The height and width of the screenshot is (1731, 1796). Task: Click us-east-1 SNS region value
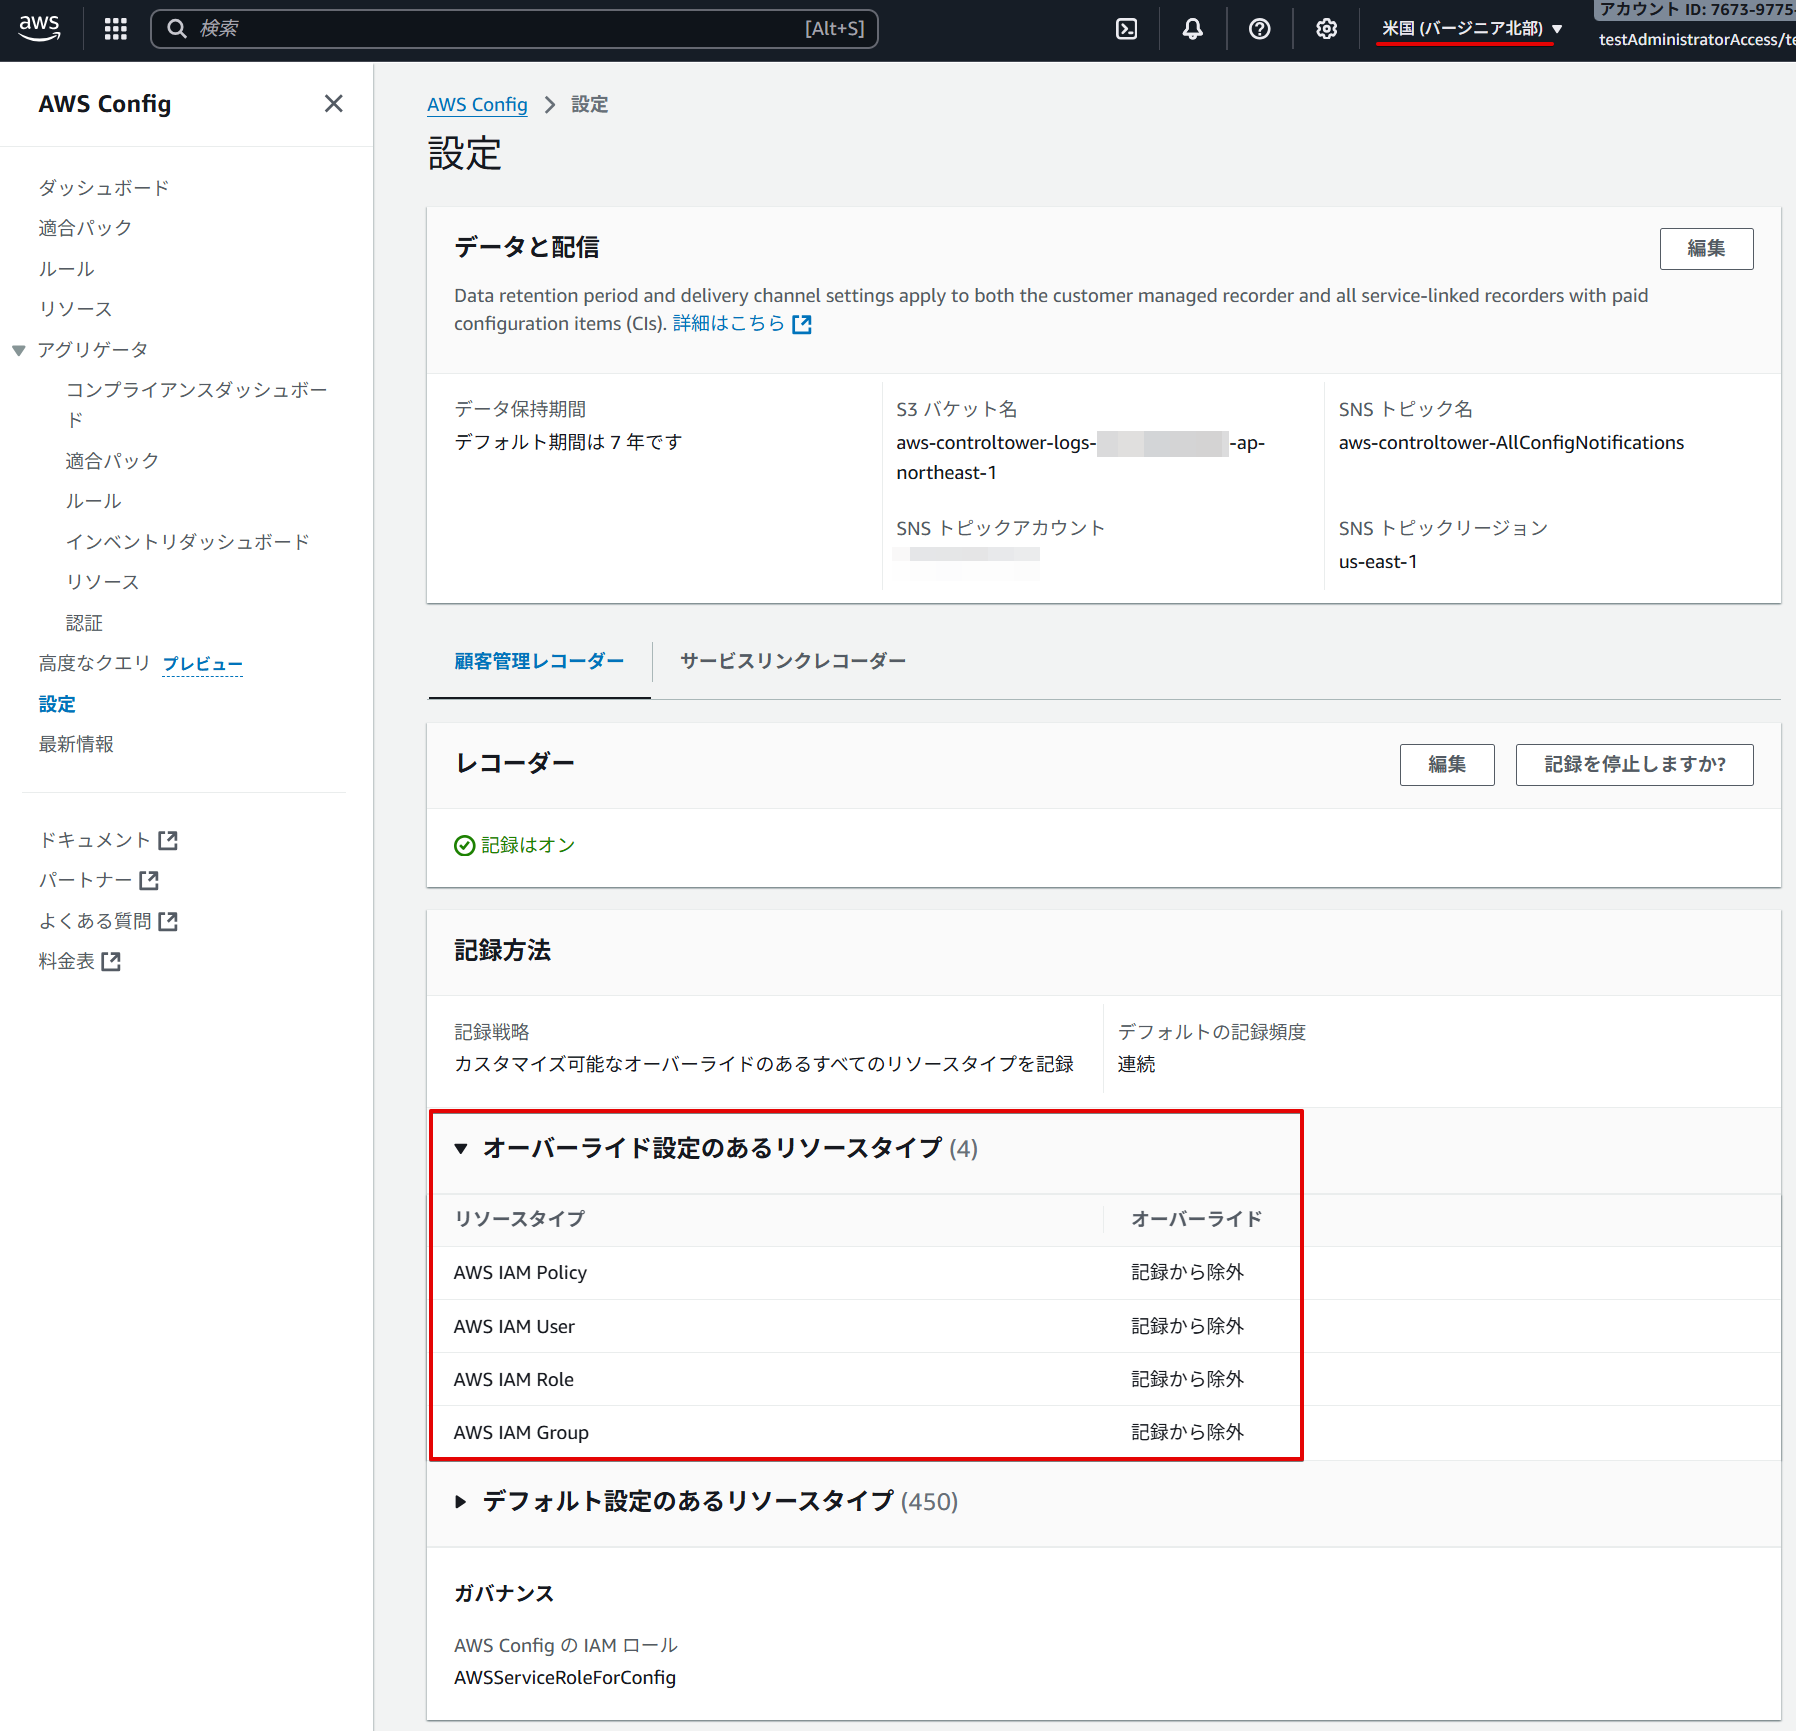[x=1378, y=562]
